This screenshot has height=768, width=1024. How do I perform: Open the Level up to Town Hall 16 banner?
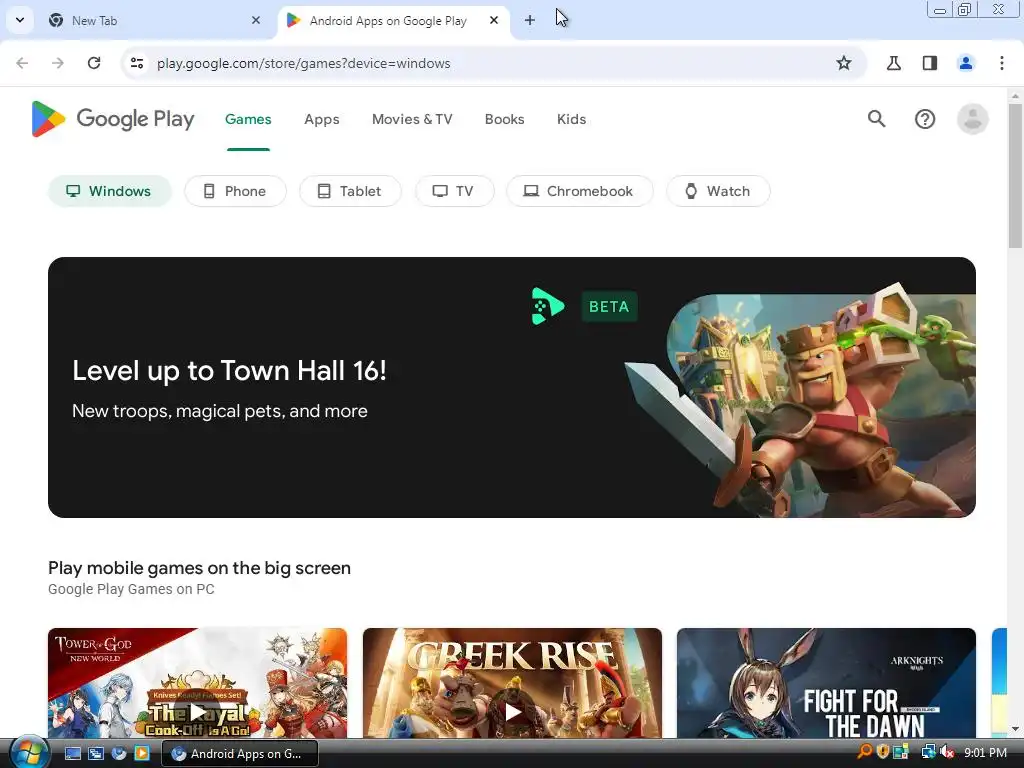pos(512,387)
